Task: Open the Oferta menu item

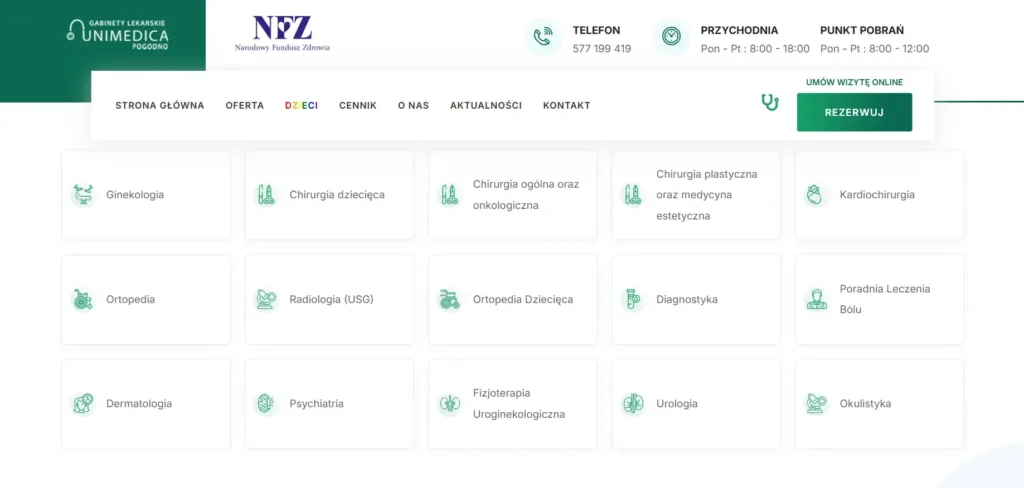Action: click(x=244, y=106)
